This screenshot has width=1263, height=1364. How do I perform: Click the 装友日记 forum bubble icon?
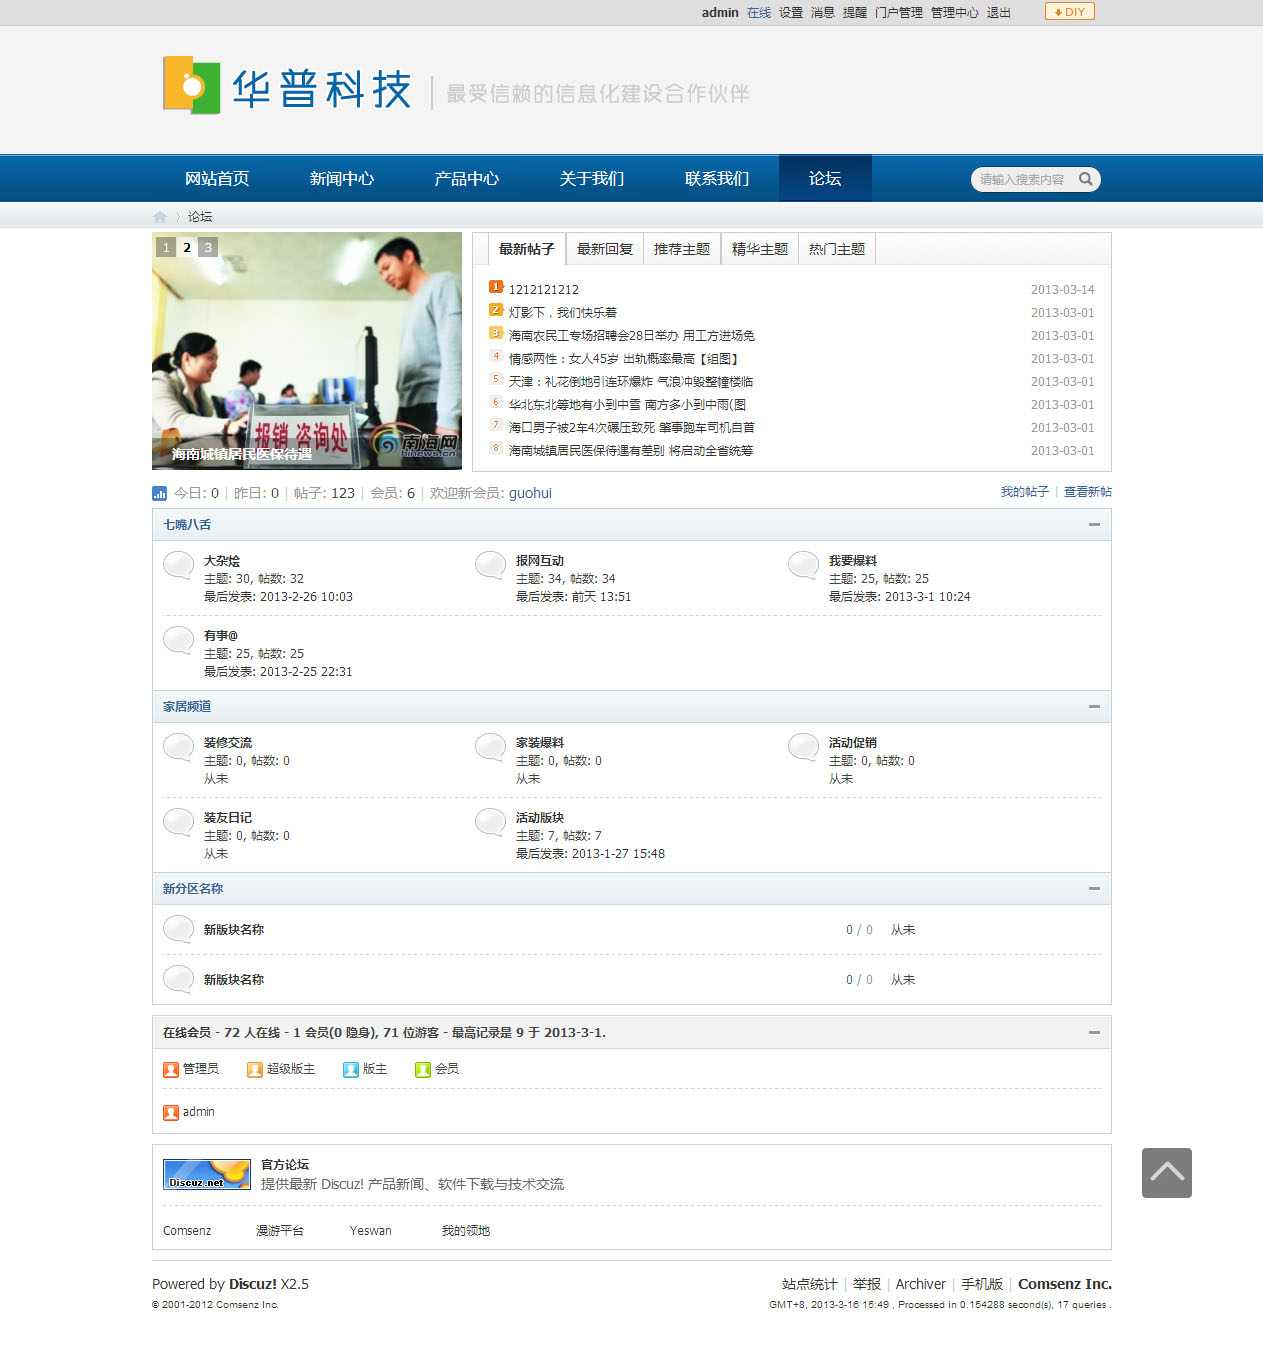[x=179, y=822]
